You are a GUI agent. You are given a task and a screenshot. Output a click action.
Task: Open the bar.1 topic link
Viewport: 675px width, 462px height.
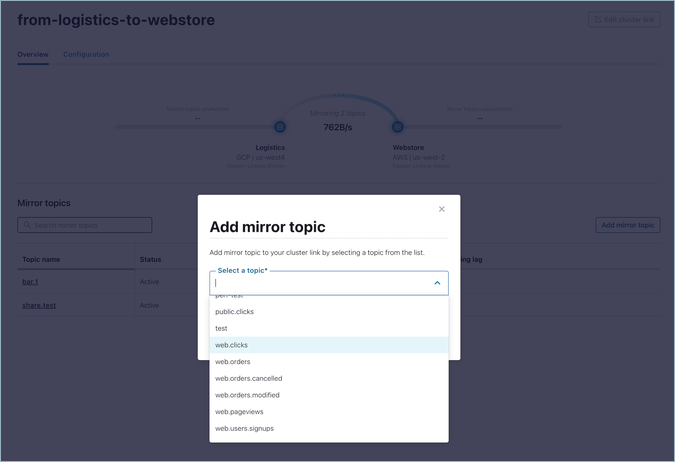point(30,282)
